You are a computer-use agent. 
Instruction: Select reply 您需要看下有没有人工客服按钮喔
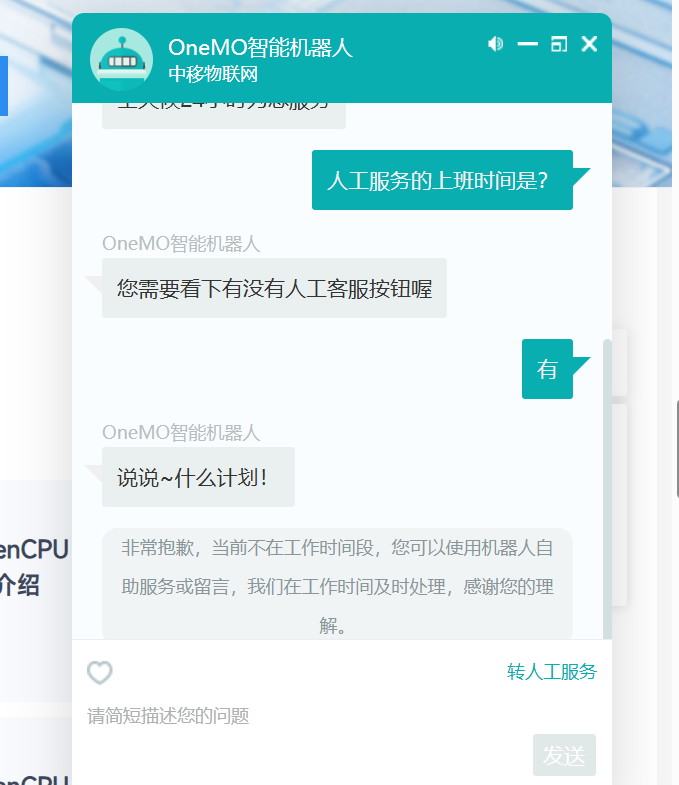click(274, 288)
